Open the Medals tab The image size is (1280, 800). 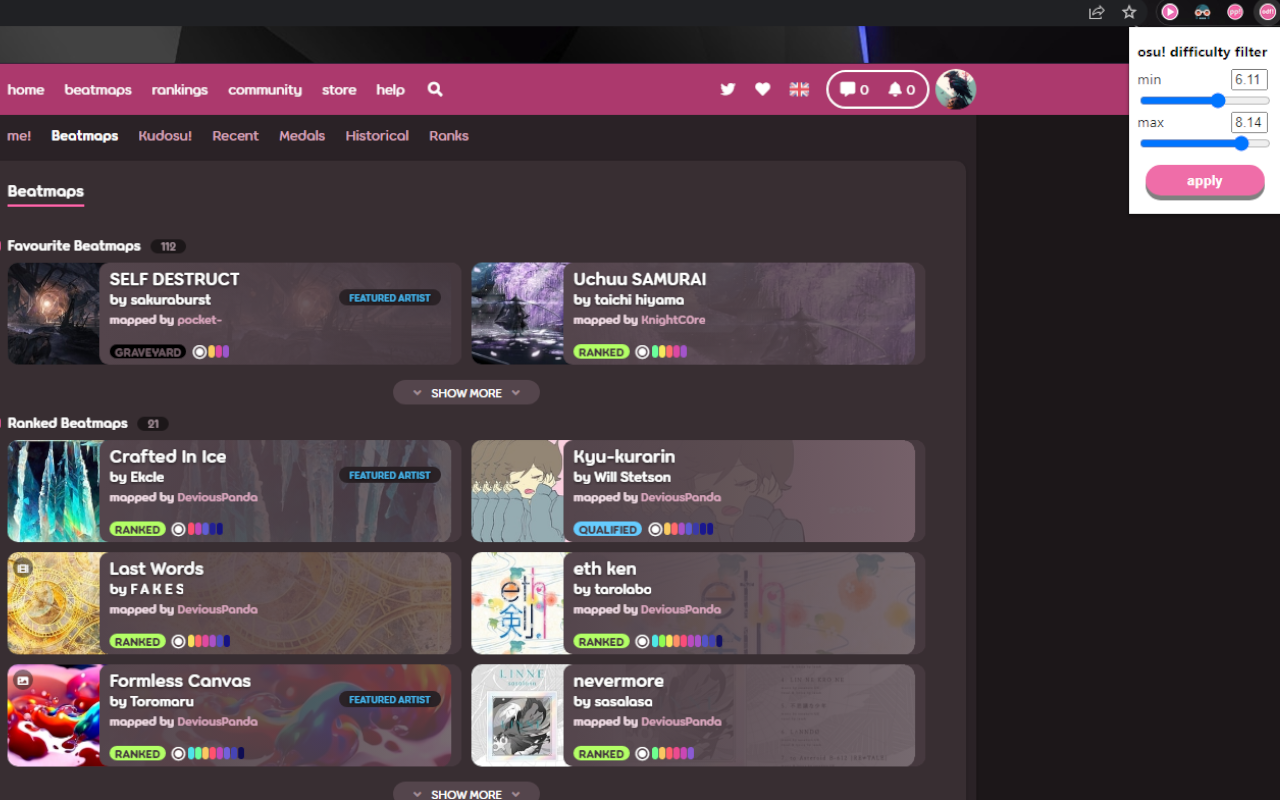pyautogui.click(x=302, y=135)
